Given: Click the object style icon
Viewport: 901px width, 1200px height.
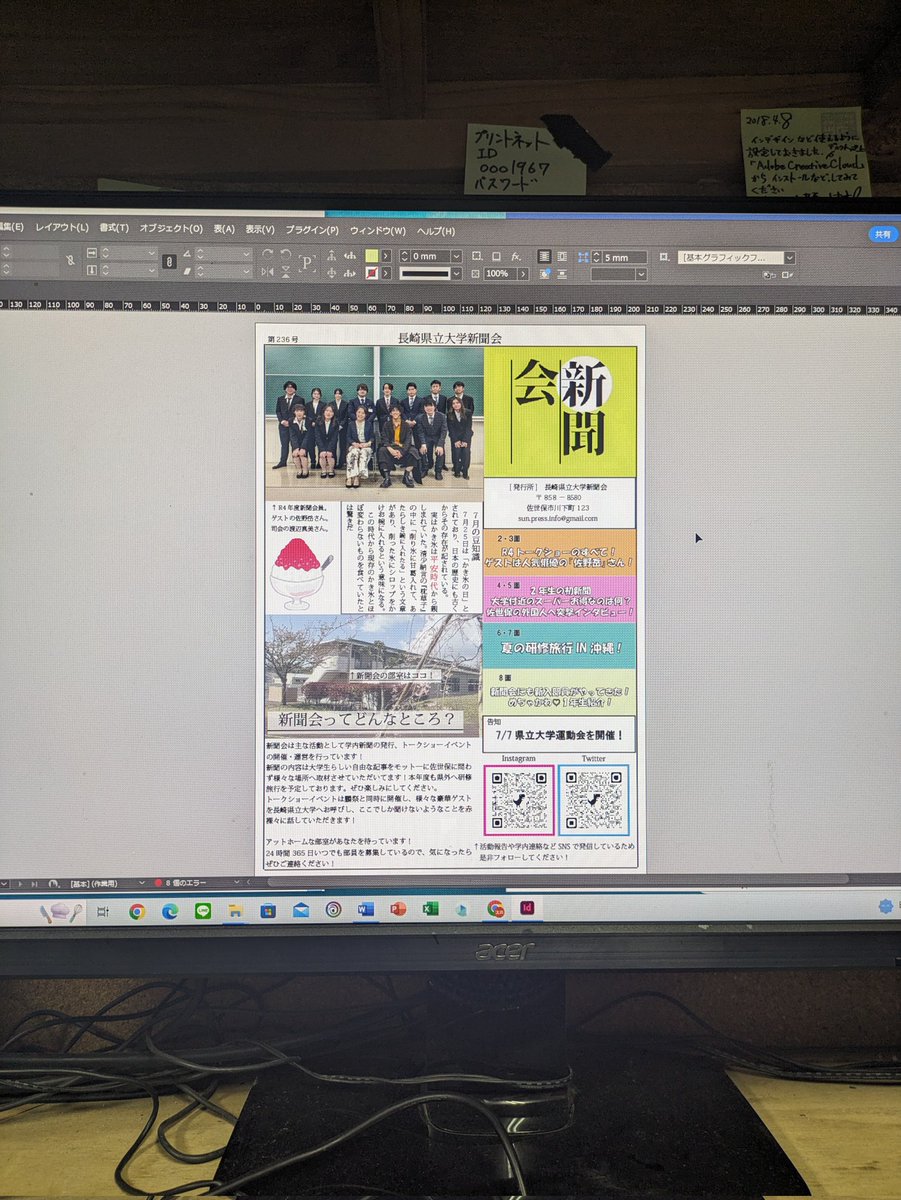Looking at the screenshot, I should point(664,257).
